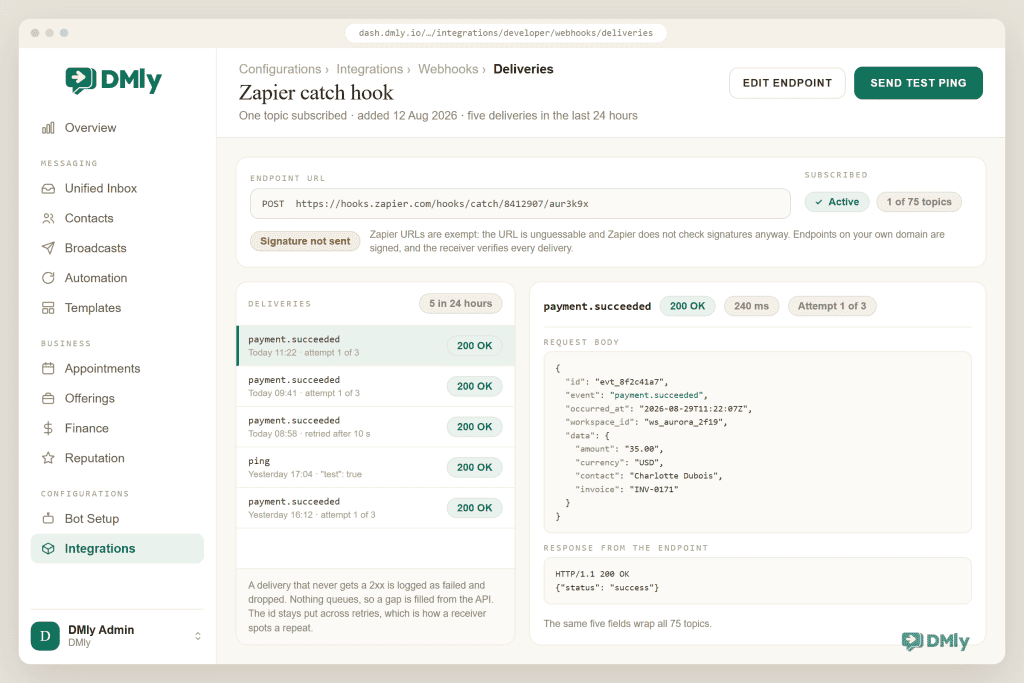This screenshot has width=1024, height=683.
Task: Click the endpoint URL field
Action: coord(520,204)
